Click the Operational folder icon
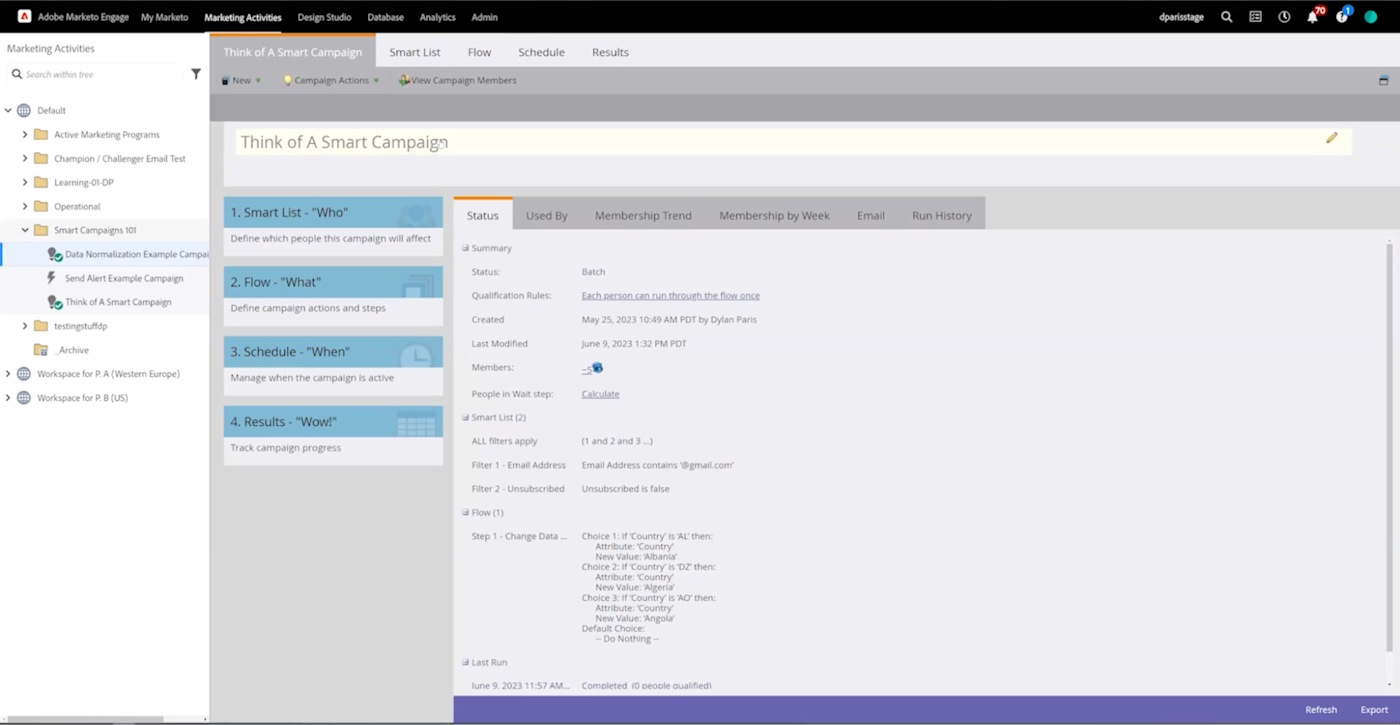This screenshot has width=1400, height=725. [x=41, y=206]
